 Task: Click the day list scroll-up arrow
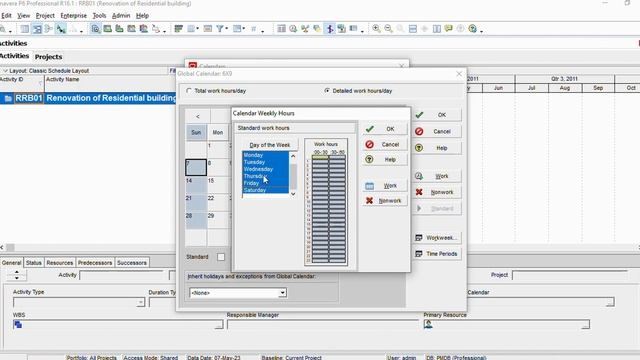click(x=293, y=156)
